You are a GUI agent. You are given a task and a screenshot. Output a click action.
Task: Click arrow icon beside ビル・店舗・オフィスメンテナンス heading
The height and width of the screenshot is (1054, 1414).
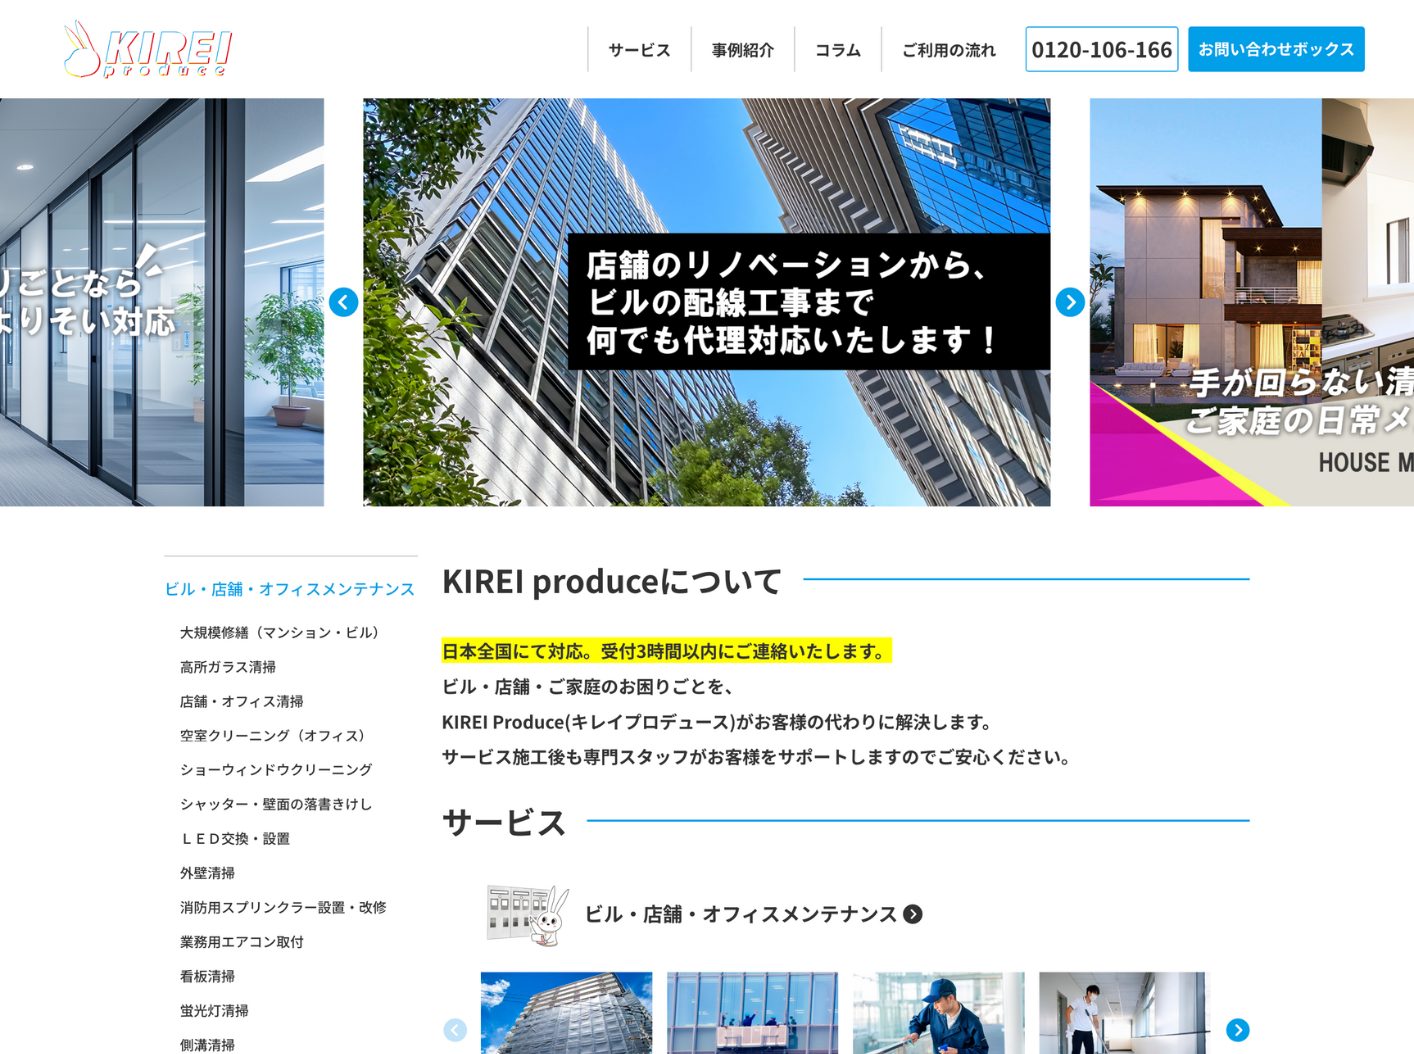point(913,914)
